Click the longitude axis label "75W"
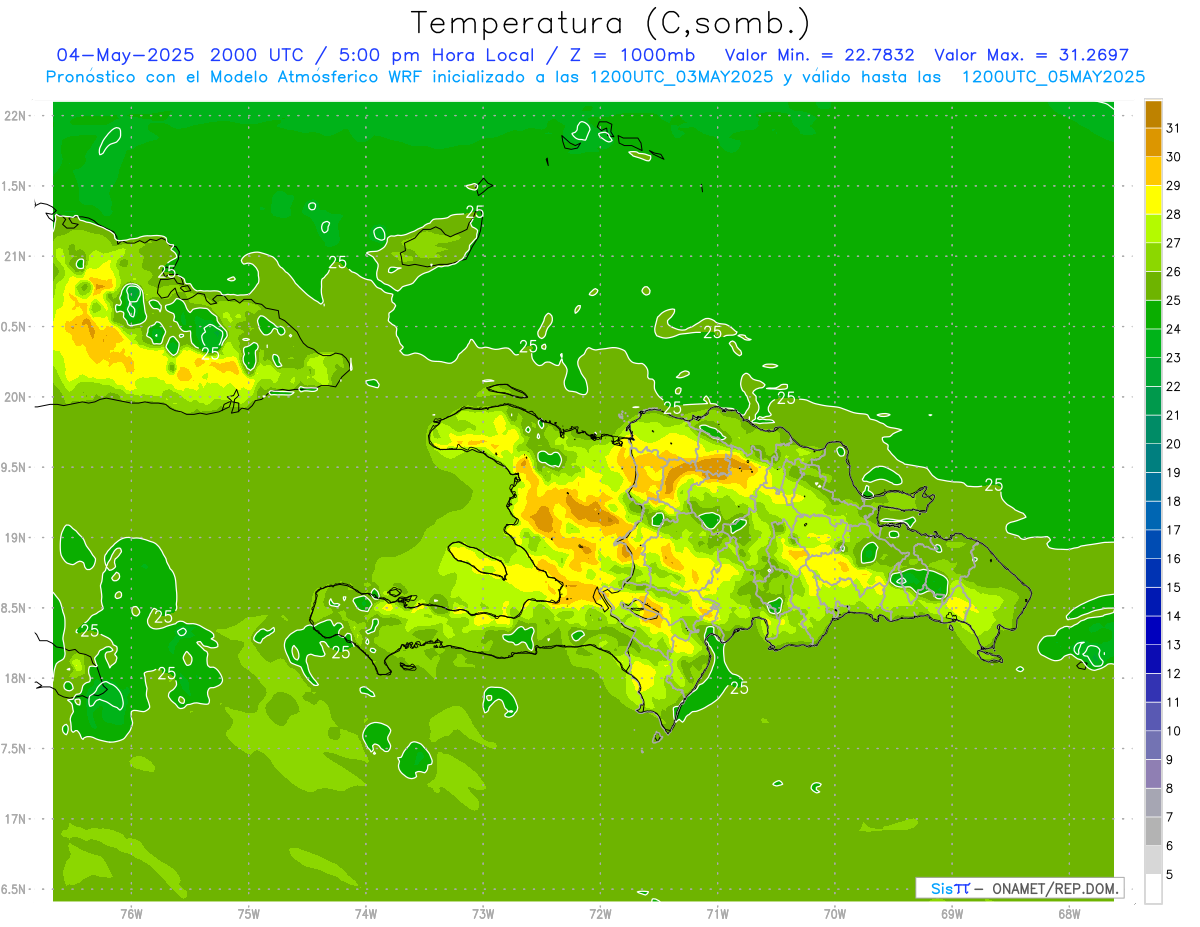 pos(249,914)
